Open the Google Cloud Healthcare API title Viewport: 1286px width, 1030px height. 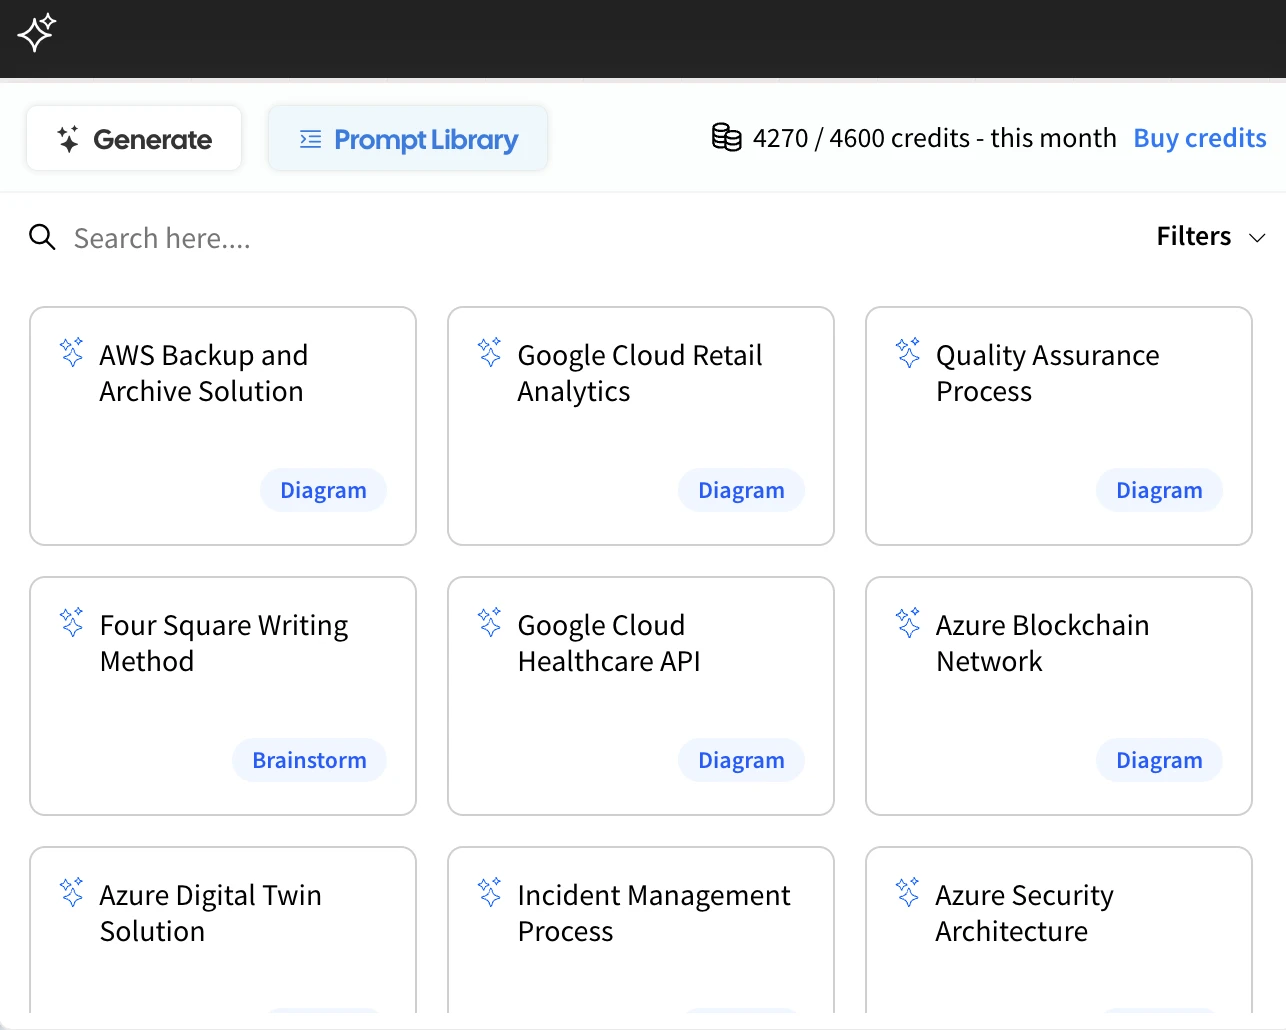point(609,643)
